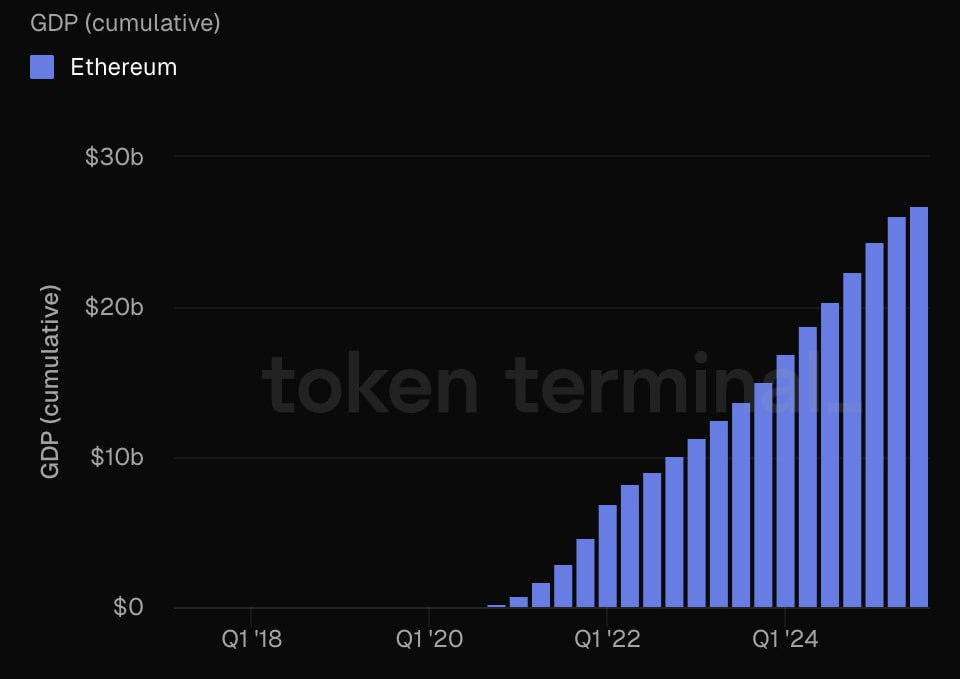Click the Ethereum legend color swatch

pos(42,67)
